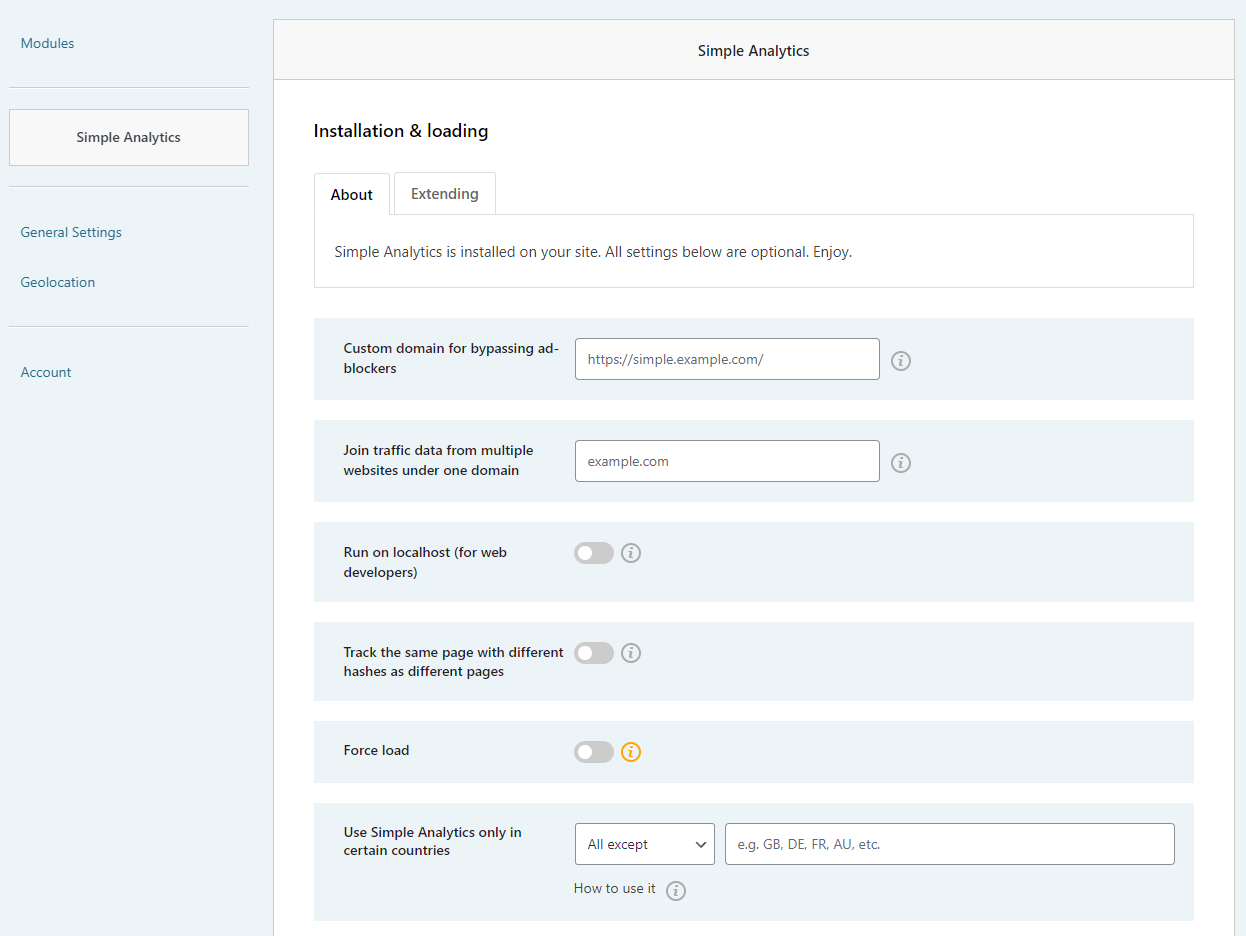Go to General Settings

(71, 232)
